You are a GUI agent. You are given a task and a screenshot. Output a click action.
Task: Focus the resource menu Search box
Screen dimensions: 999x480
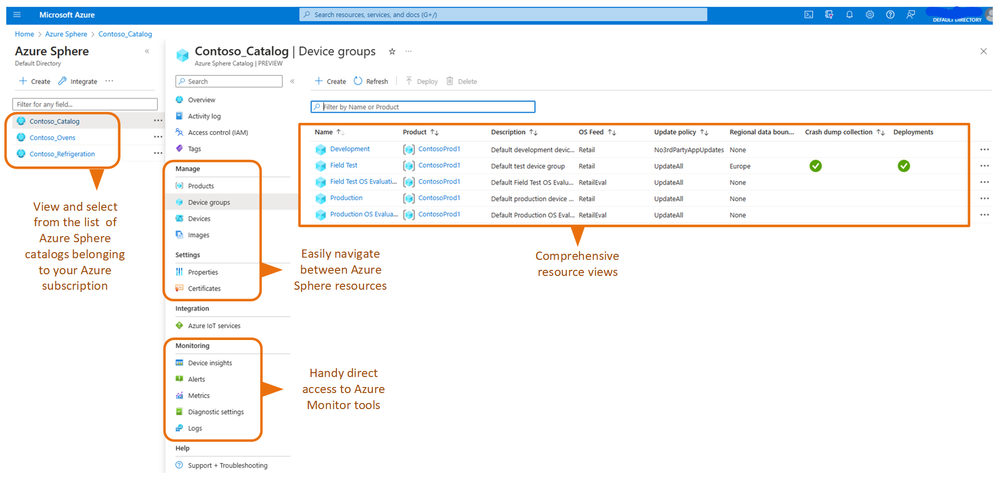pos(229,82)
